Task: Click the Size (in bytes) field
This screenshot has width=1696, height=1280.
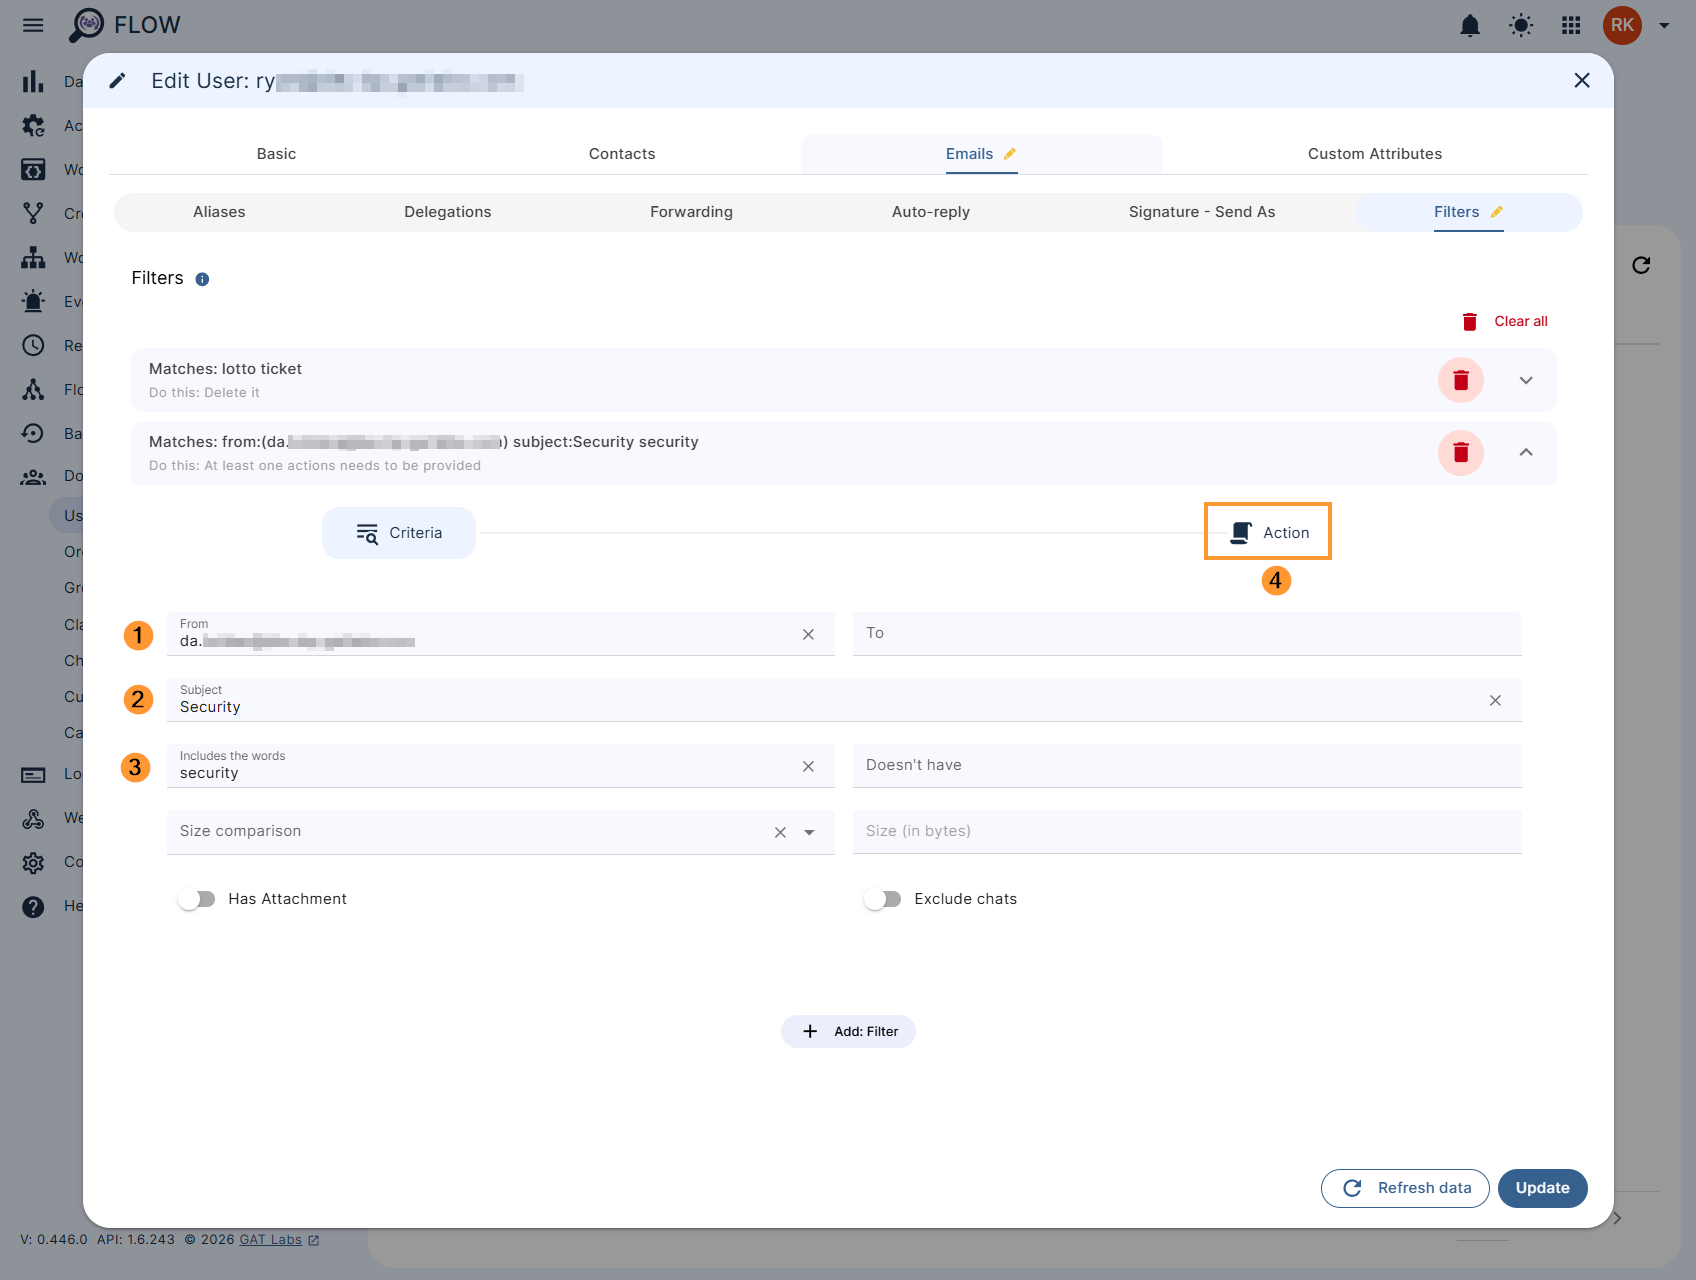Action: (x=1187, y=832)
